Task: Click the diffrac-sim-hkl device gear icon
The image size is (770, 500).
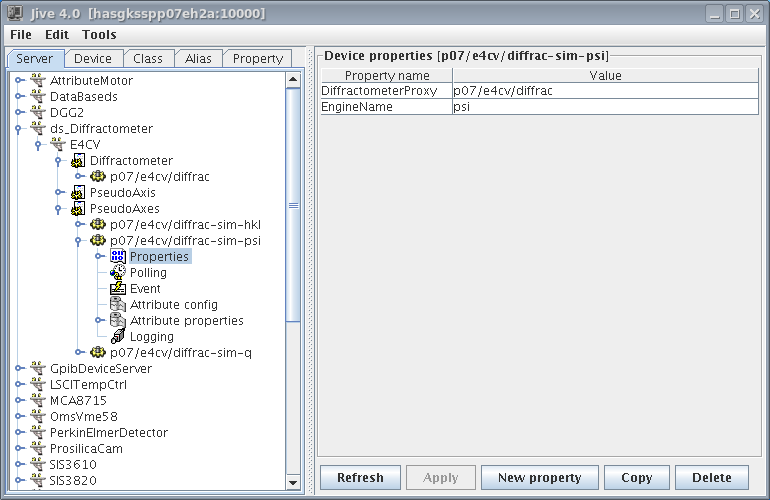Action: coord(98,224)
